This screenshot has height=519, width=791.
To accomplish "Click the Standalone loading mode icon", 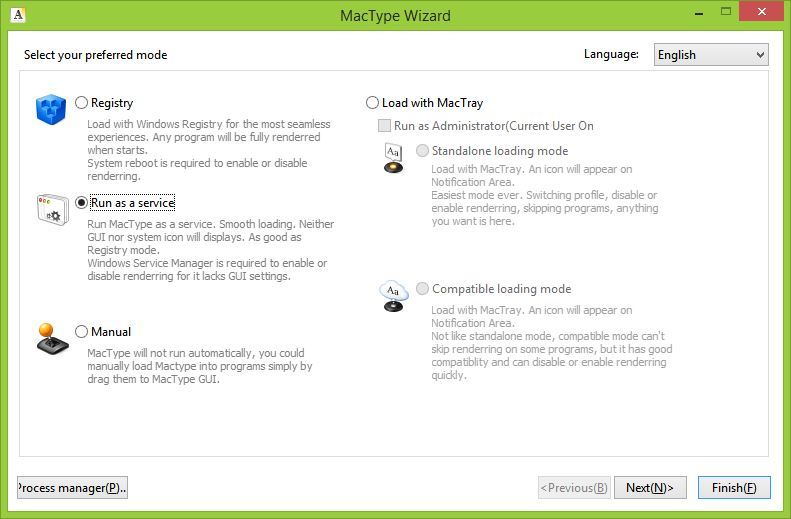I will 393,158.
